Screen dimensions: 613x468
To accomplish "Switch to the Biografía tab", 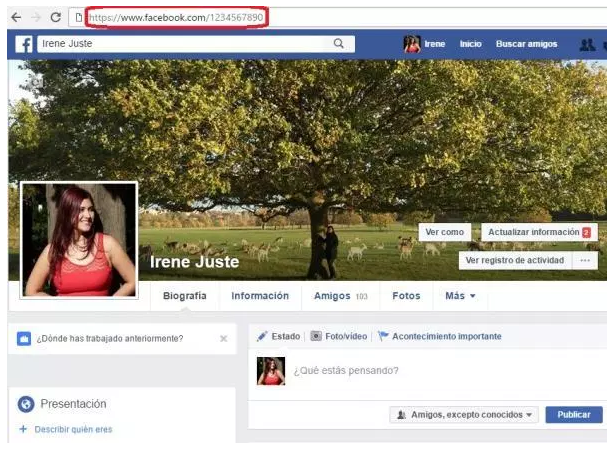I will point(185,296).
